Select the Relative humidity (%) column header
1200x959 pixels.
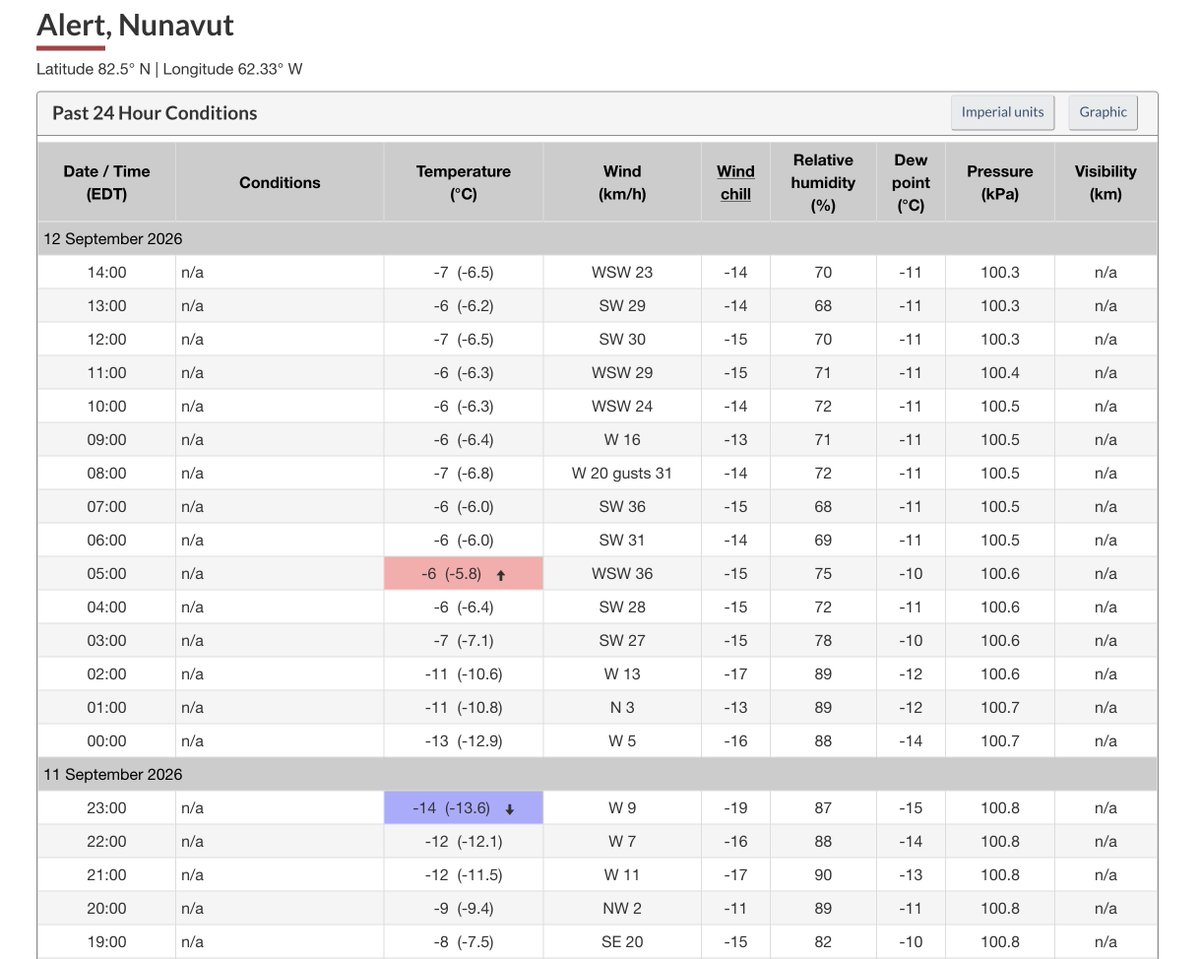point(824,182)
